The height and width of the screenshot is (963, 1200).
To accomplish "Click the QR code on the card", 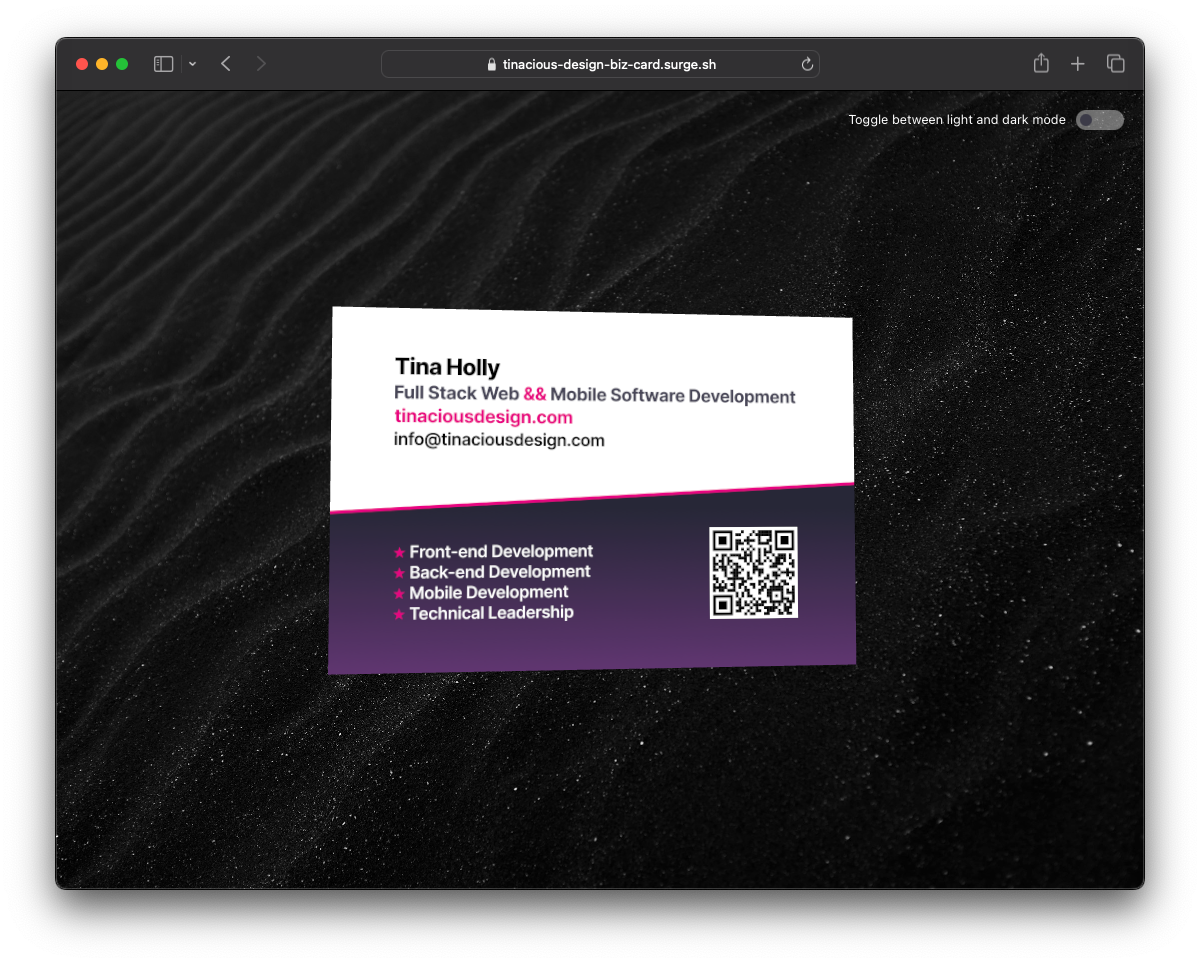I will click(754, 573).
